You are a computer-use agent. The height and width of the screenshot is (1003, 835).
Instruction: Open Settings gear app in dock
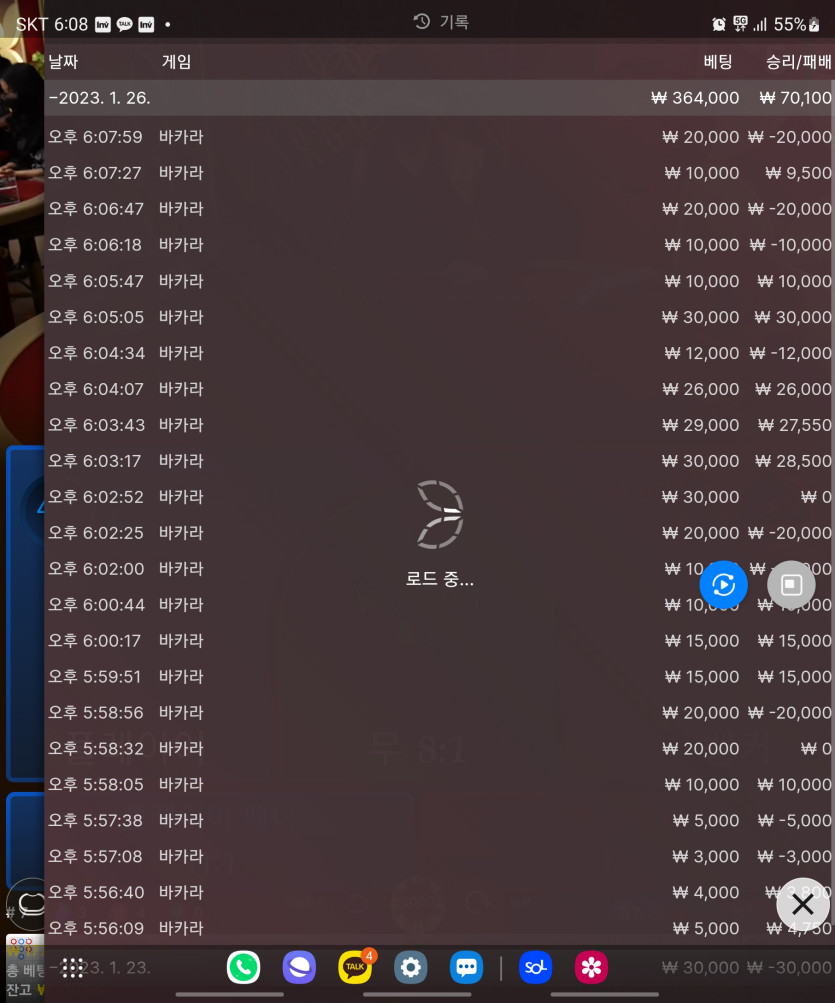pos(410,967)
